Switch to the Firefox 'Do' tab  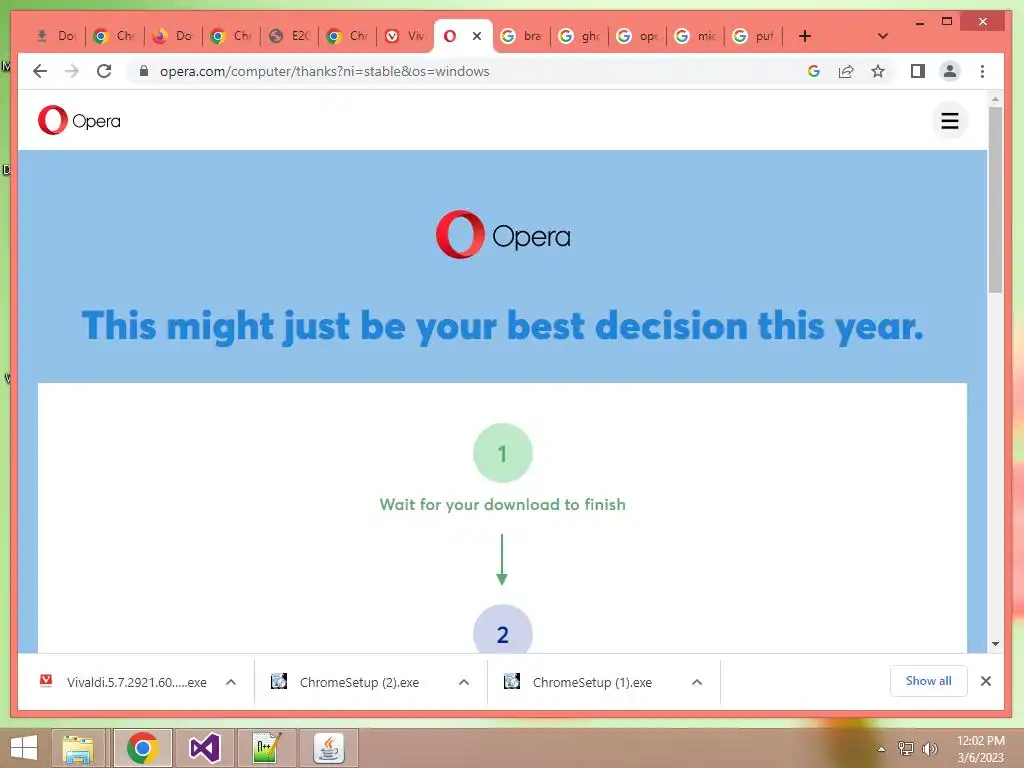[172, 36]
